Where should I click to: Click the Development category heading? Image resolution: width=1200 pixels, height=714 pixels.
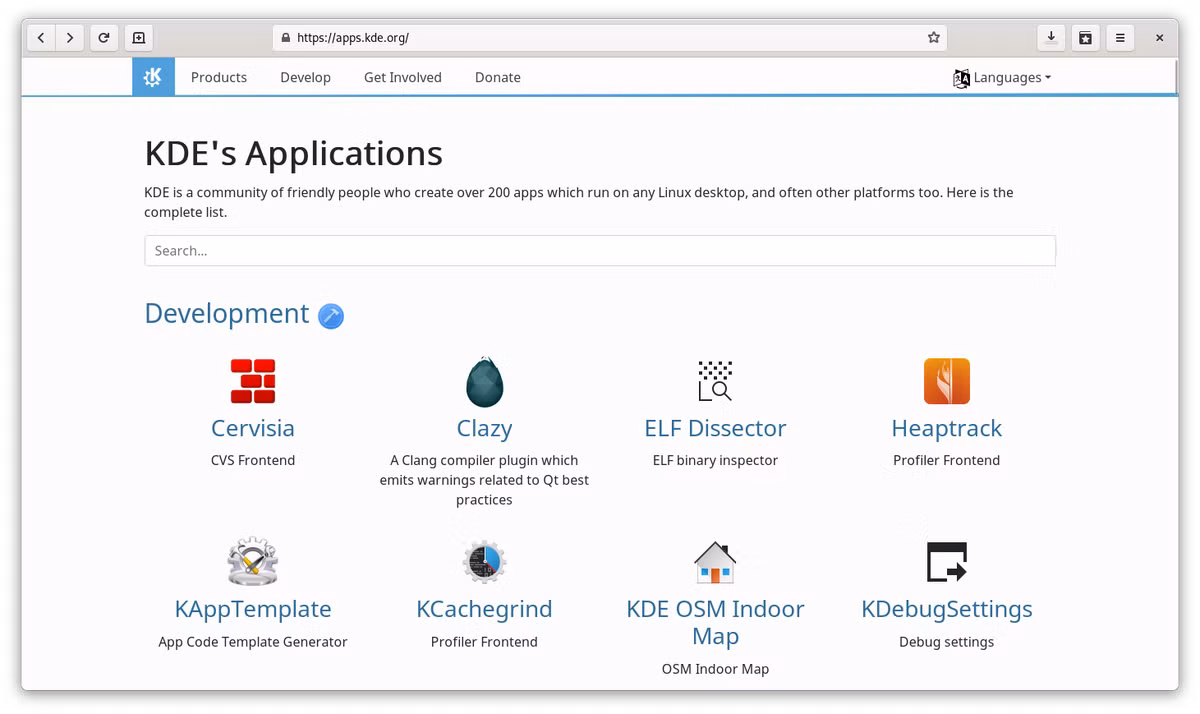(x=227, y=313)
